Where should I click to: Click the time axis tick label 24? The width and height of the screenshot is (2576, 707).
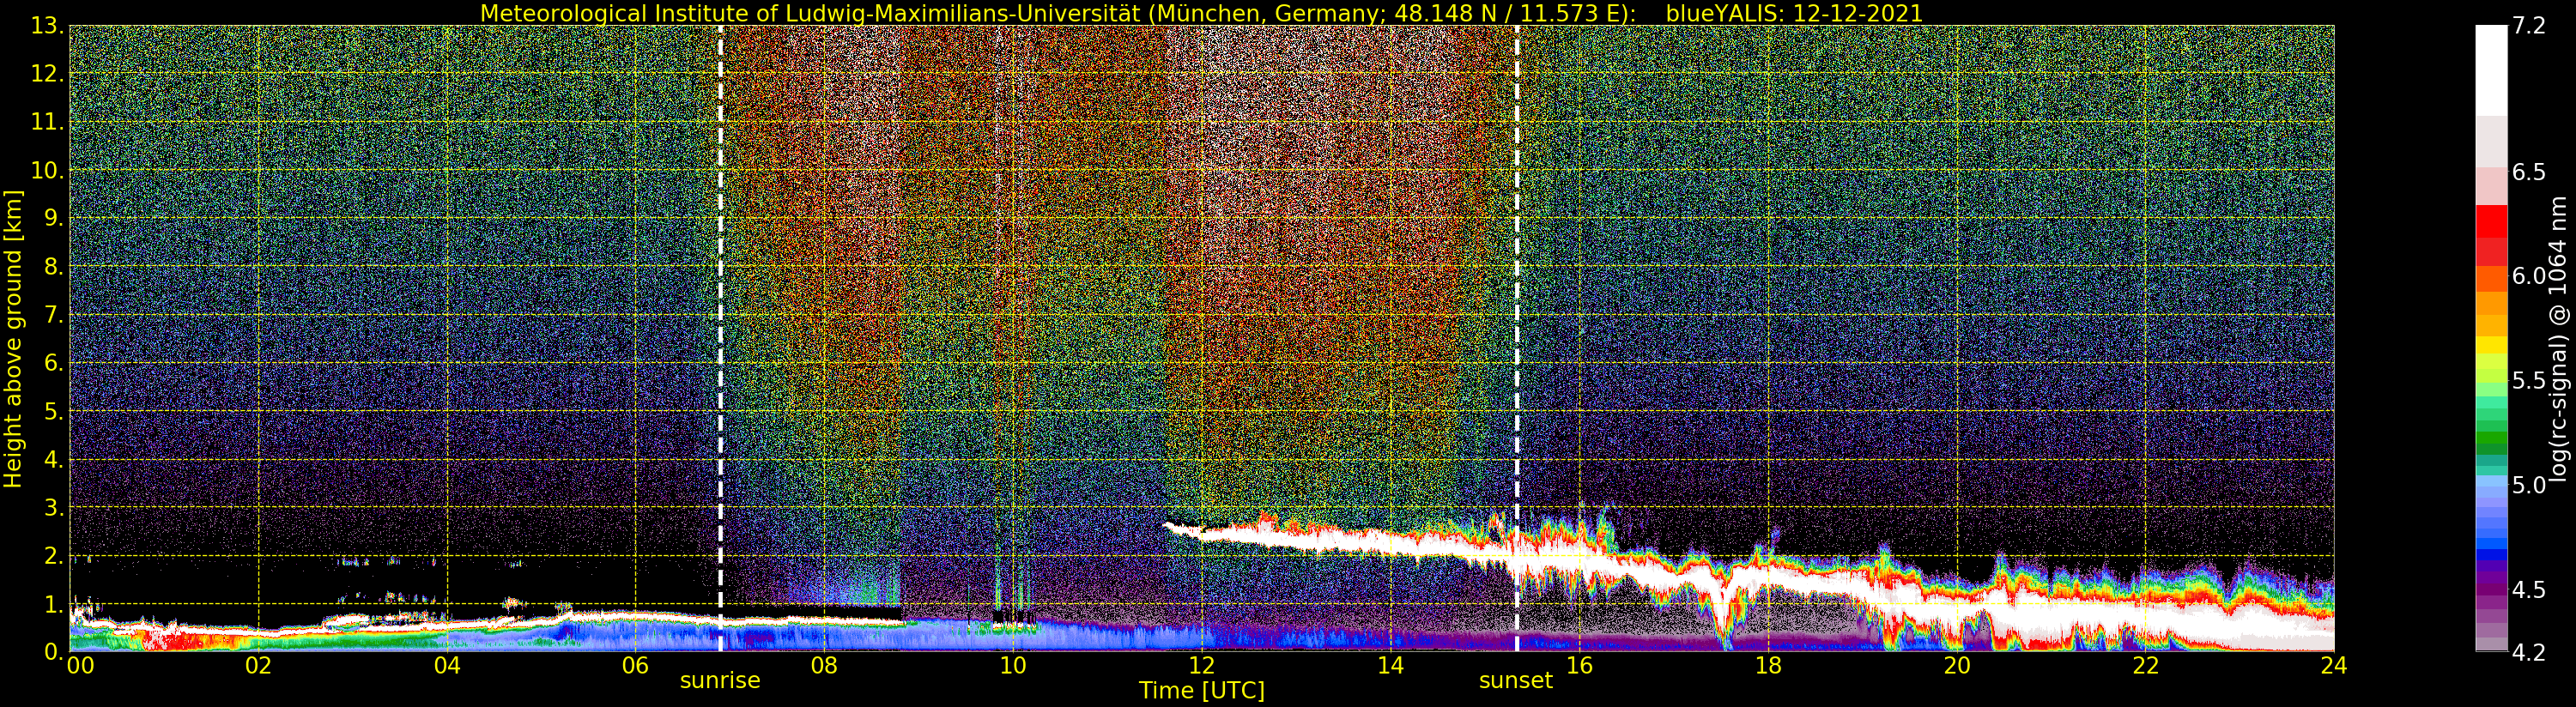tap(2334, 665)
